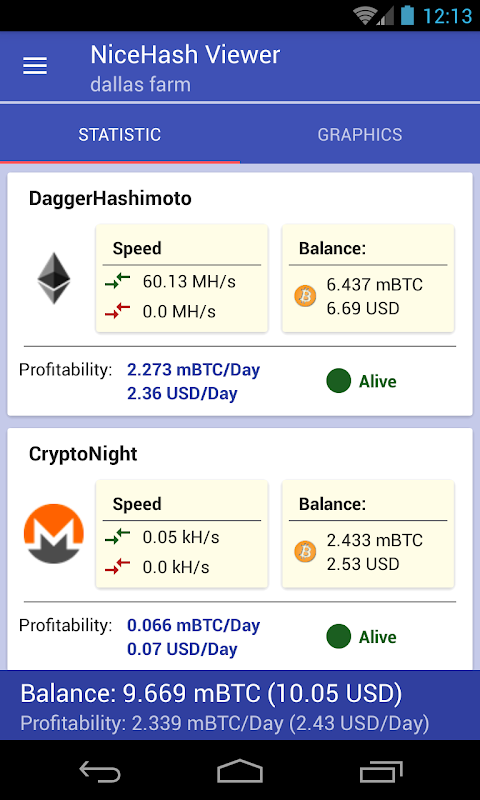Open the recent apps overview
Viewport: 480px width, 800px height.
(381, 771)
